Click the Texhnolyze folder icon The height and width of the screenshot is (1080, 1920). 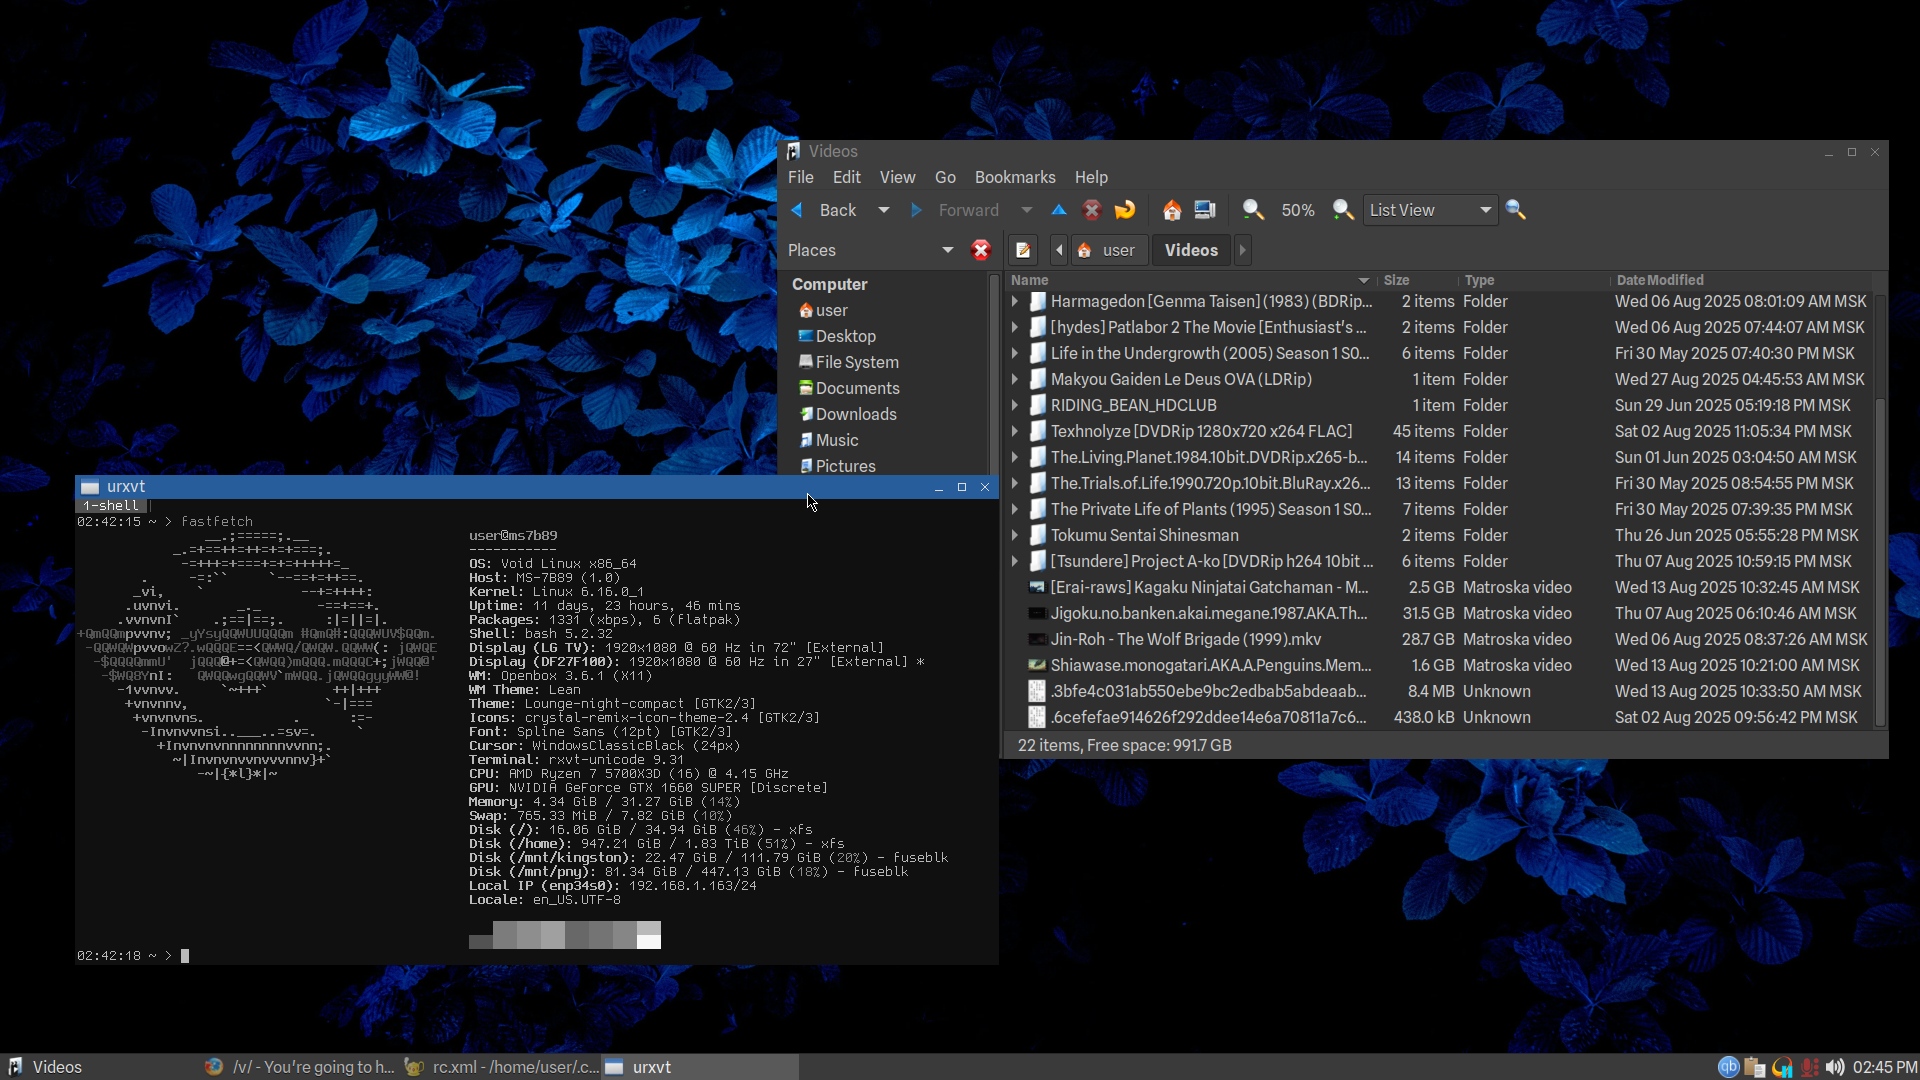coord(1037,431)
